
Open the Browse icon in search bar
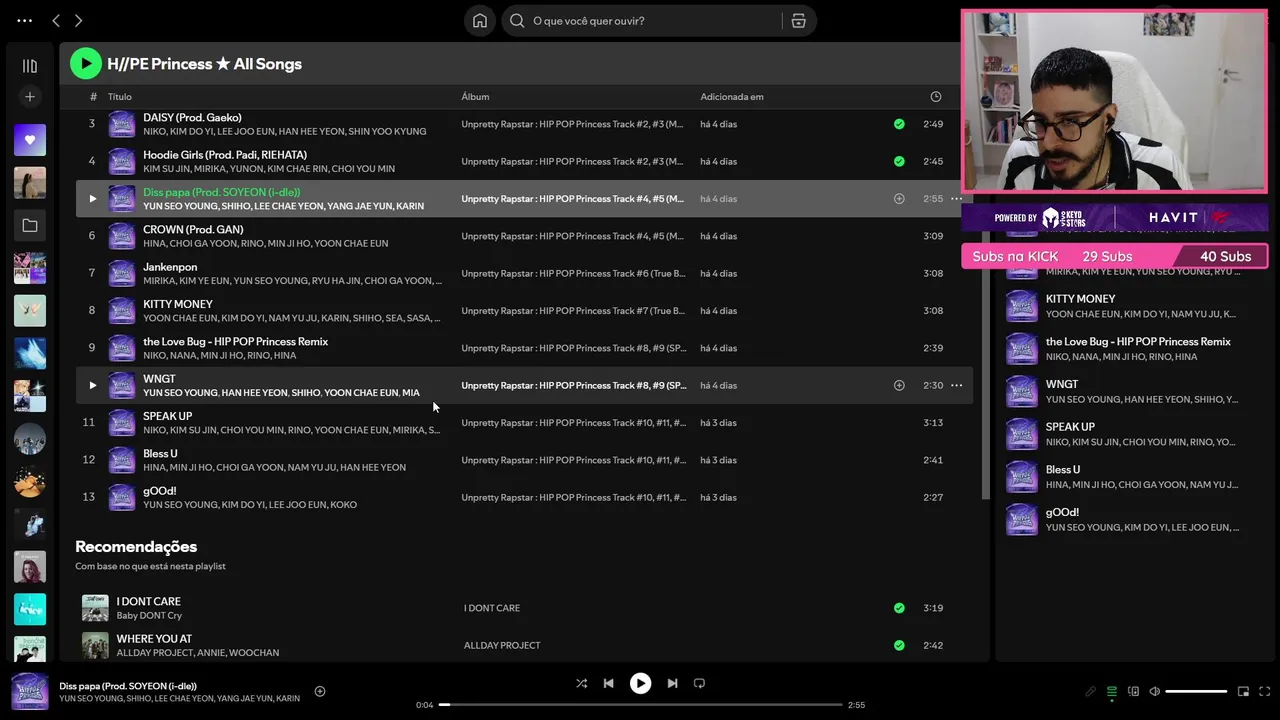click(798, 20)
